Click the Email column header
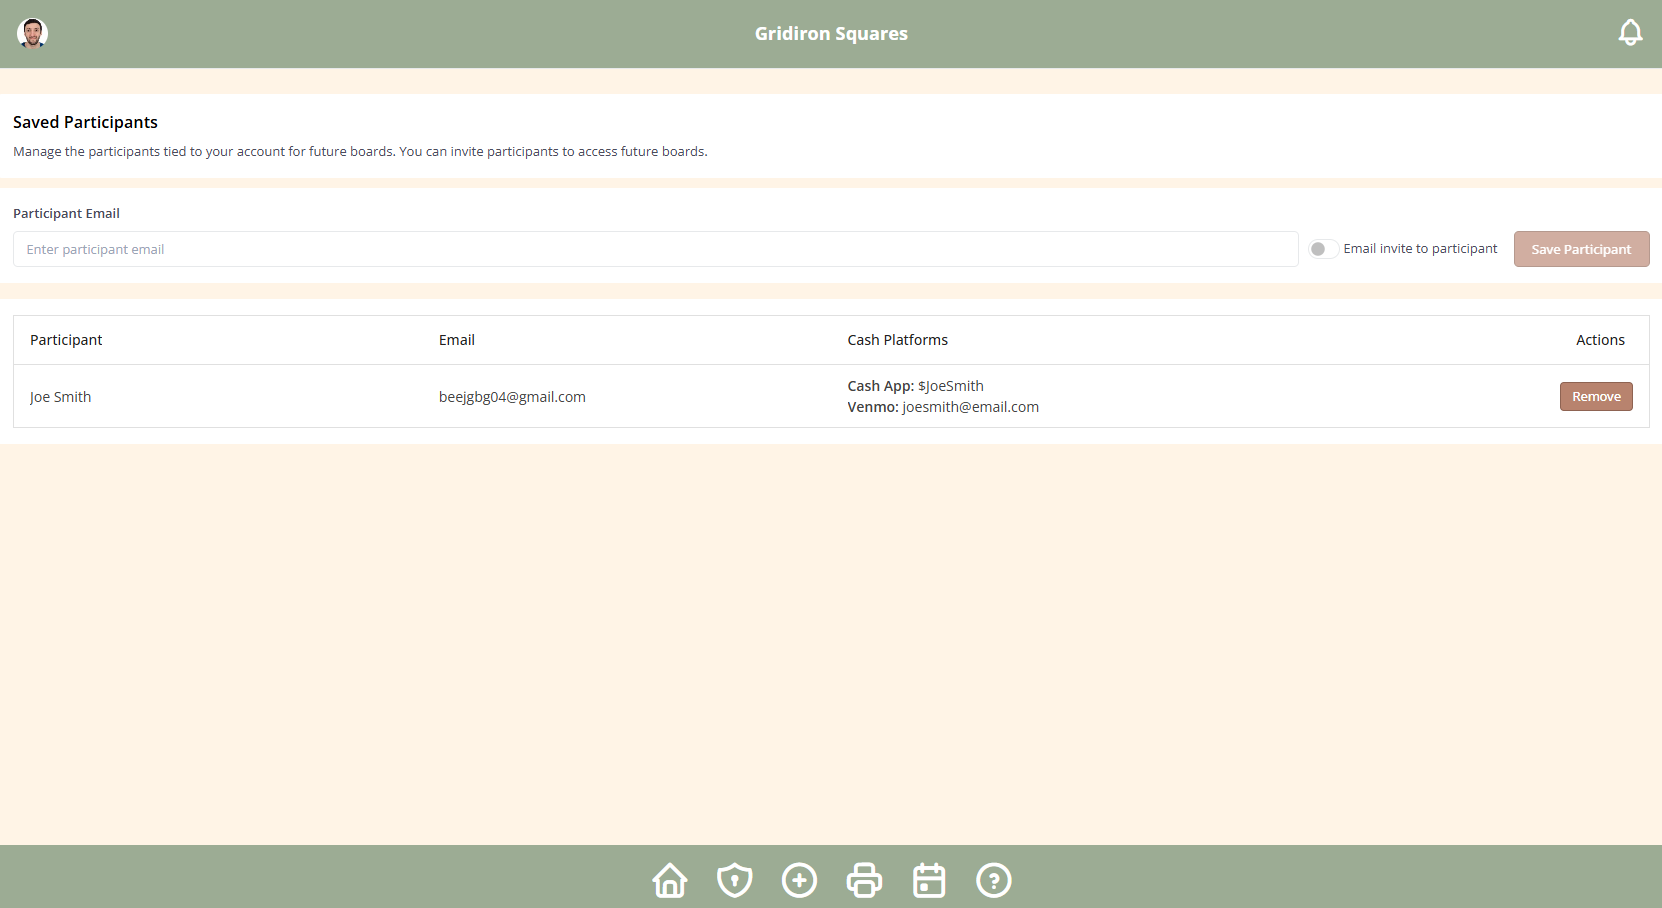Image resolution: width=1662 pixels, height=908 pixels. (x=457, y=340)
